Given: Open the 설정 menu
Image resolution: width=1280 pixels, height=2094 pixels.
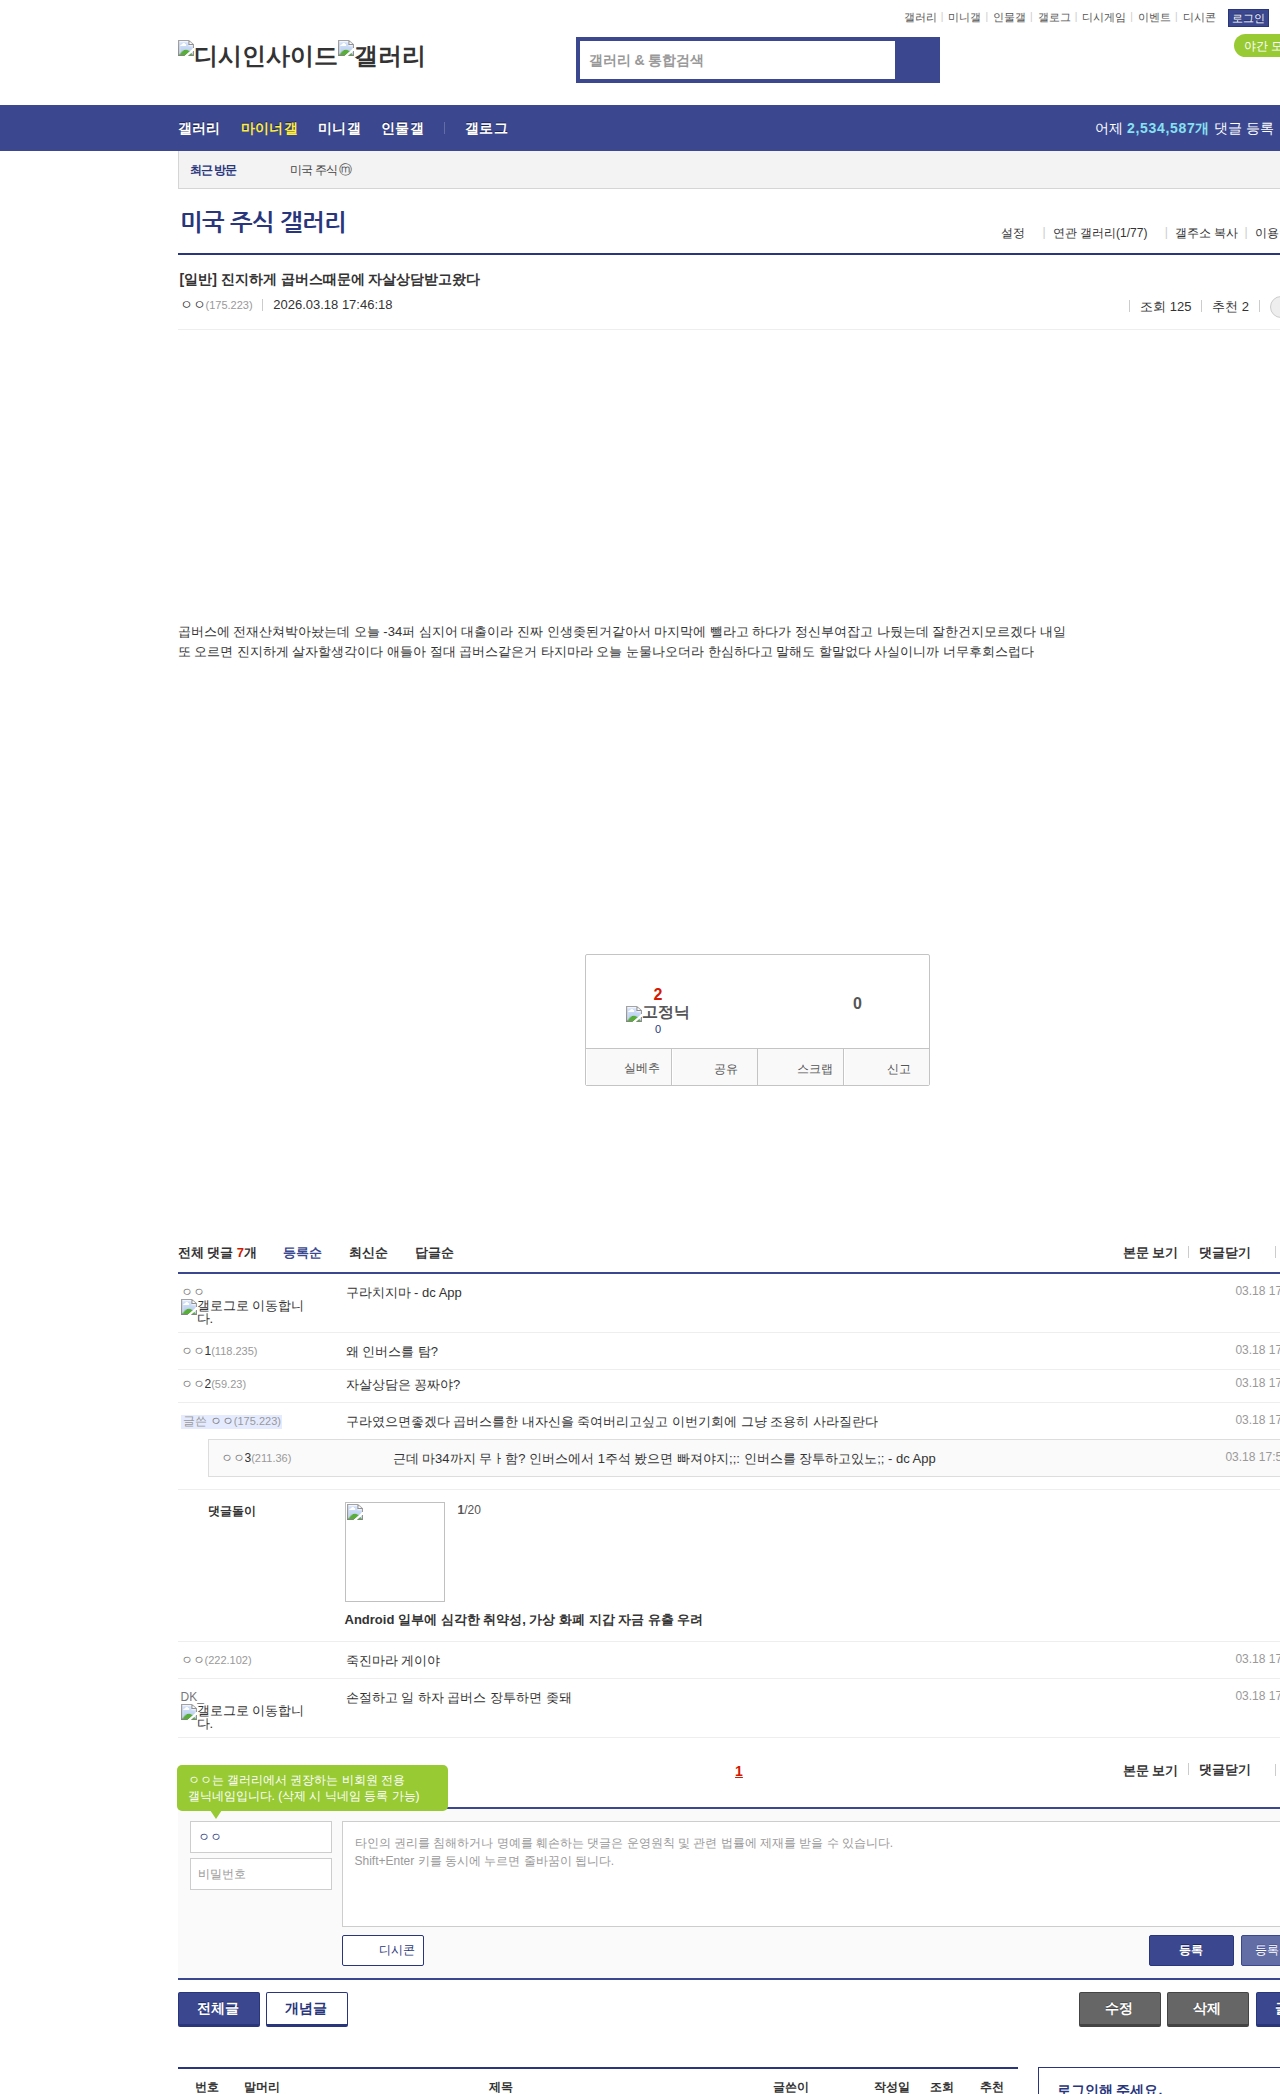Looking at the screenshot, I should pos(1012,233).
